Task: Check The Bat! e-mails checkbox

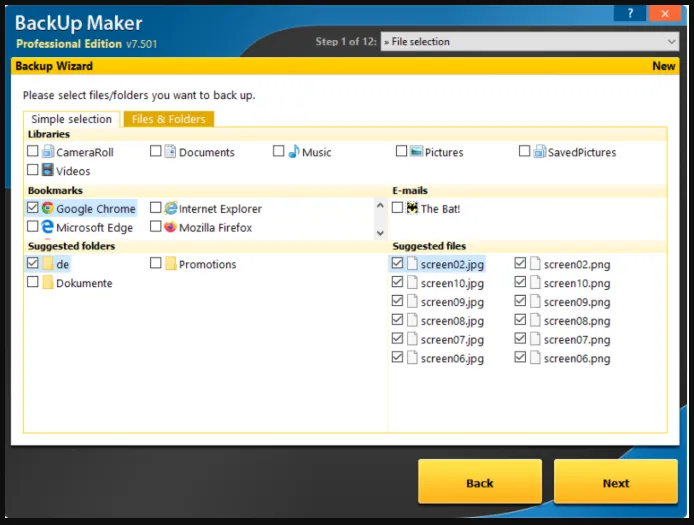Action: pos(397,208)
